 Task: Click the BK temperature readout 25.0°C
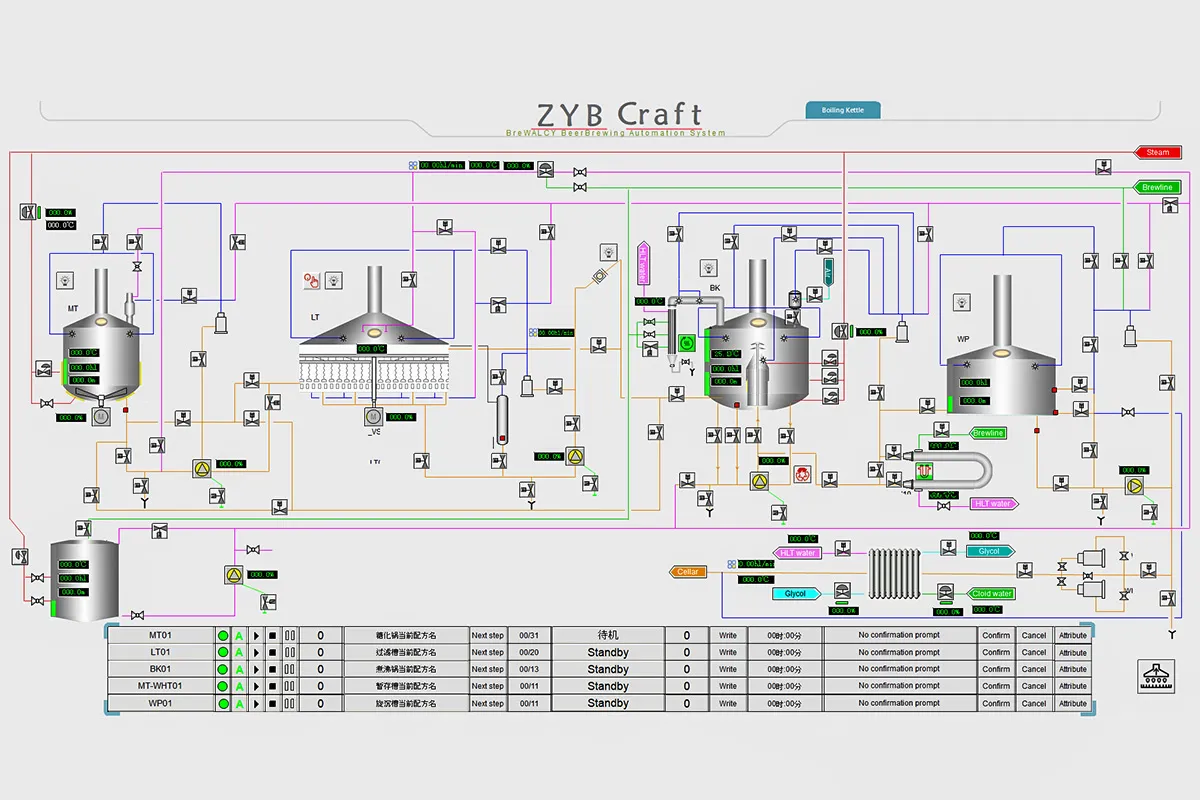pos(726,353)
